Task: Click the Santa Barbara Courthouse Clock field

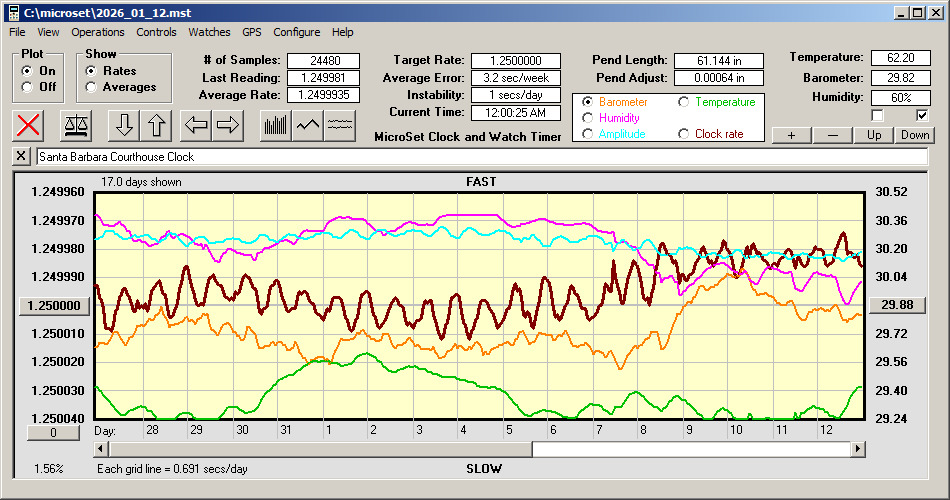Action: coord(480,157)
